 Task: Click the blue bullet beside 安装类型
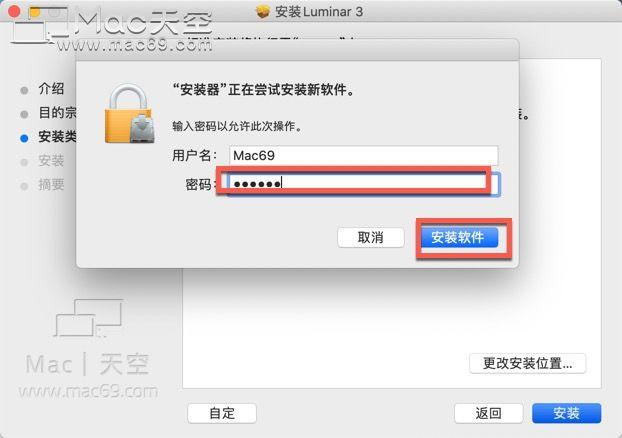coord(24,138)
